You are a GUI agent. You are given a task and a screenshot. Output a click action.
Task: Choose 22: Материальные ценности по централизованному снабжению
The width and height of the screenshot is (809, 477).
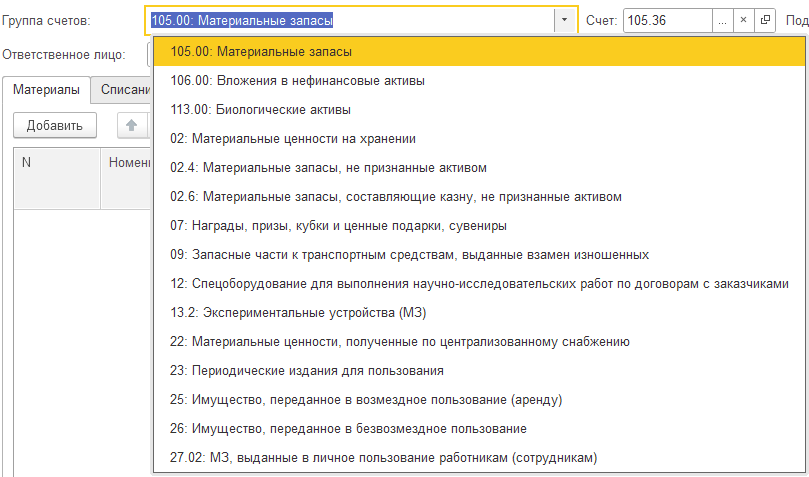[x=479, y=342]
